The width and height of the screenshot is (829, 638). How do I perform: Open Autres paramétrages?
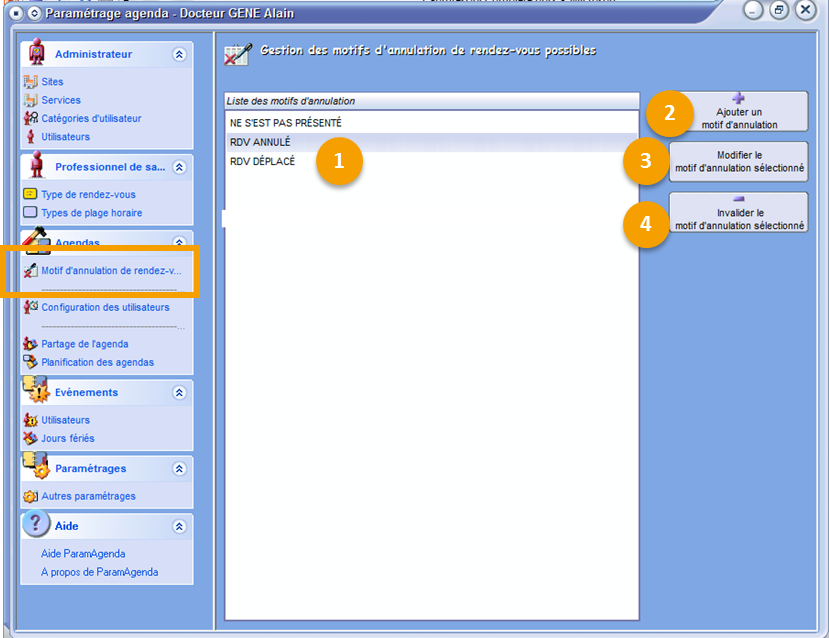click(88, 496)
